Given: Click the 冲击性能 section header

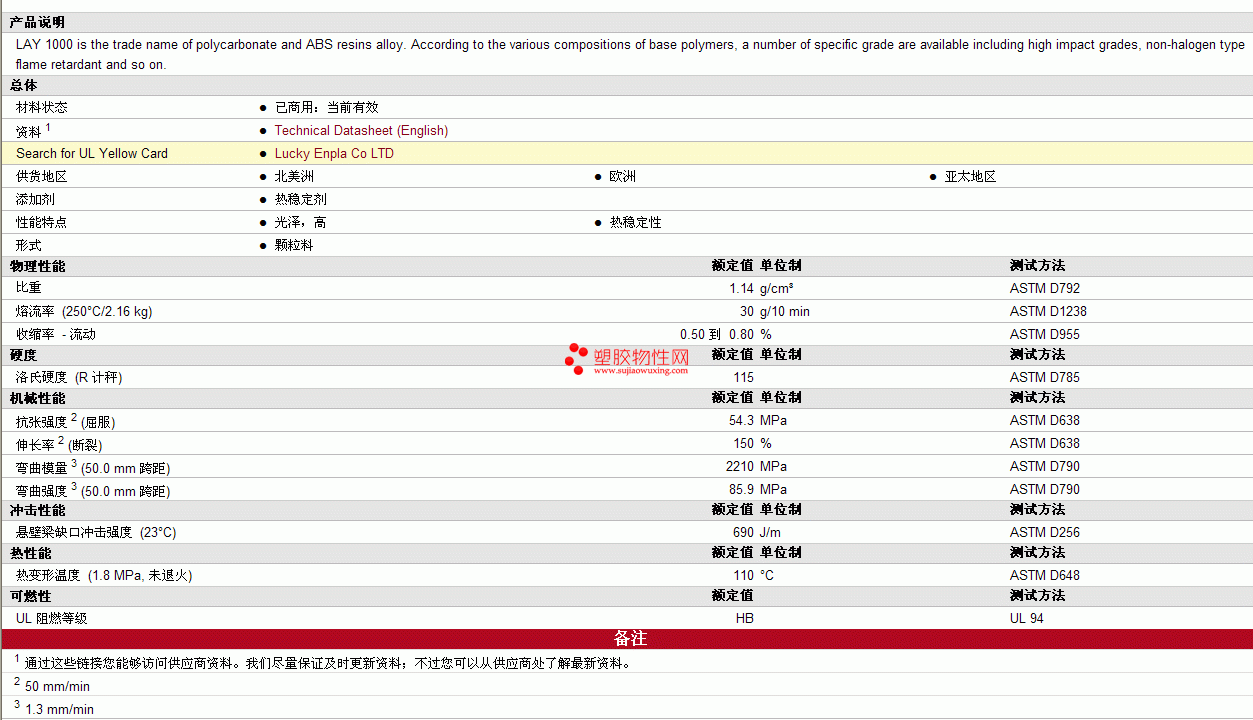Looking at the screenshot, I should click(38, 510).
